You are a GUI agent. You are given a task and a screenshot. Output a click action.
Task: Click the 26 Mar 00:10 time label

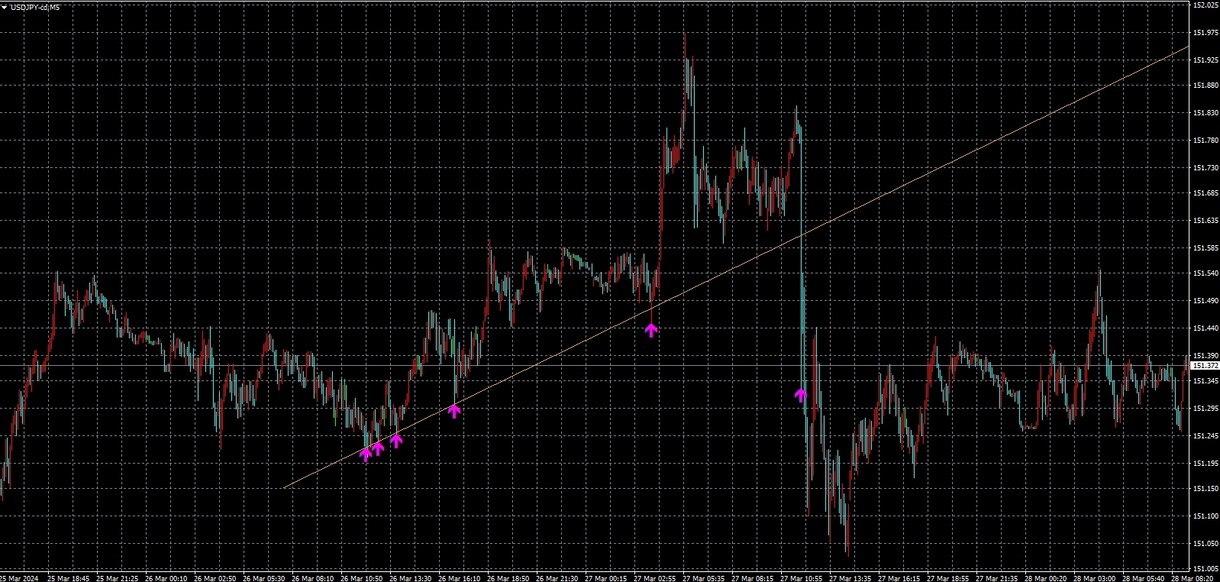click(x=166, y=577)
